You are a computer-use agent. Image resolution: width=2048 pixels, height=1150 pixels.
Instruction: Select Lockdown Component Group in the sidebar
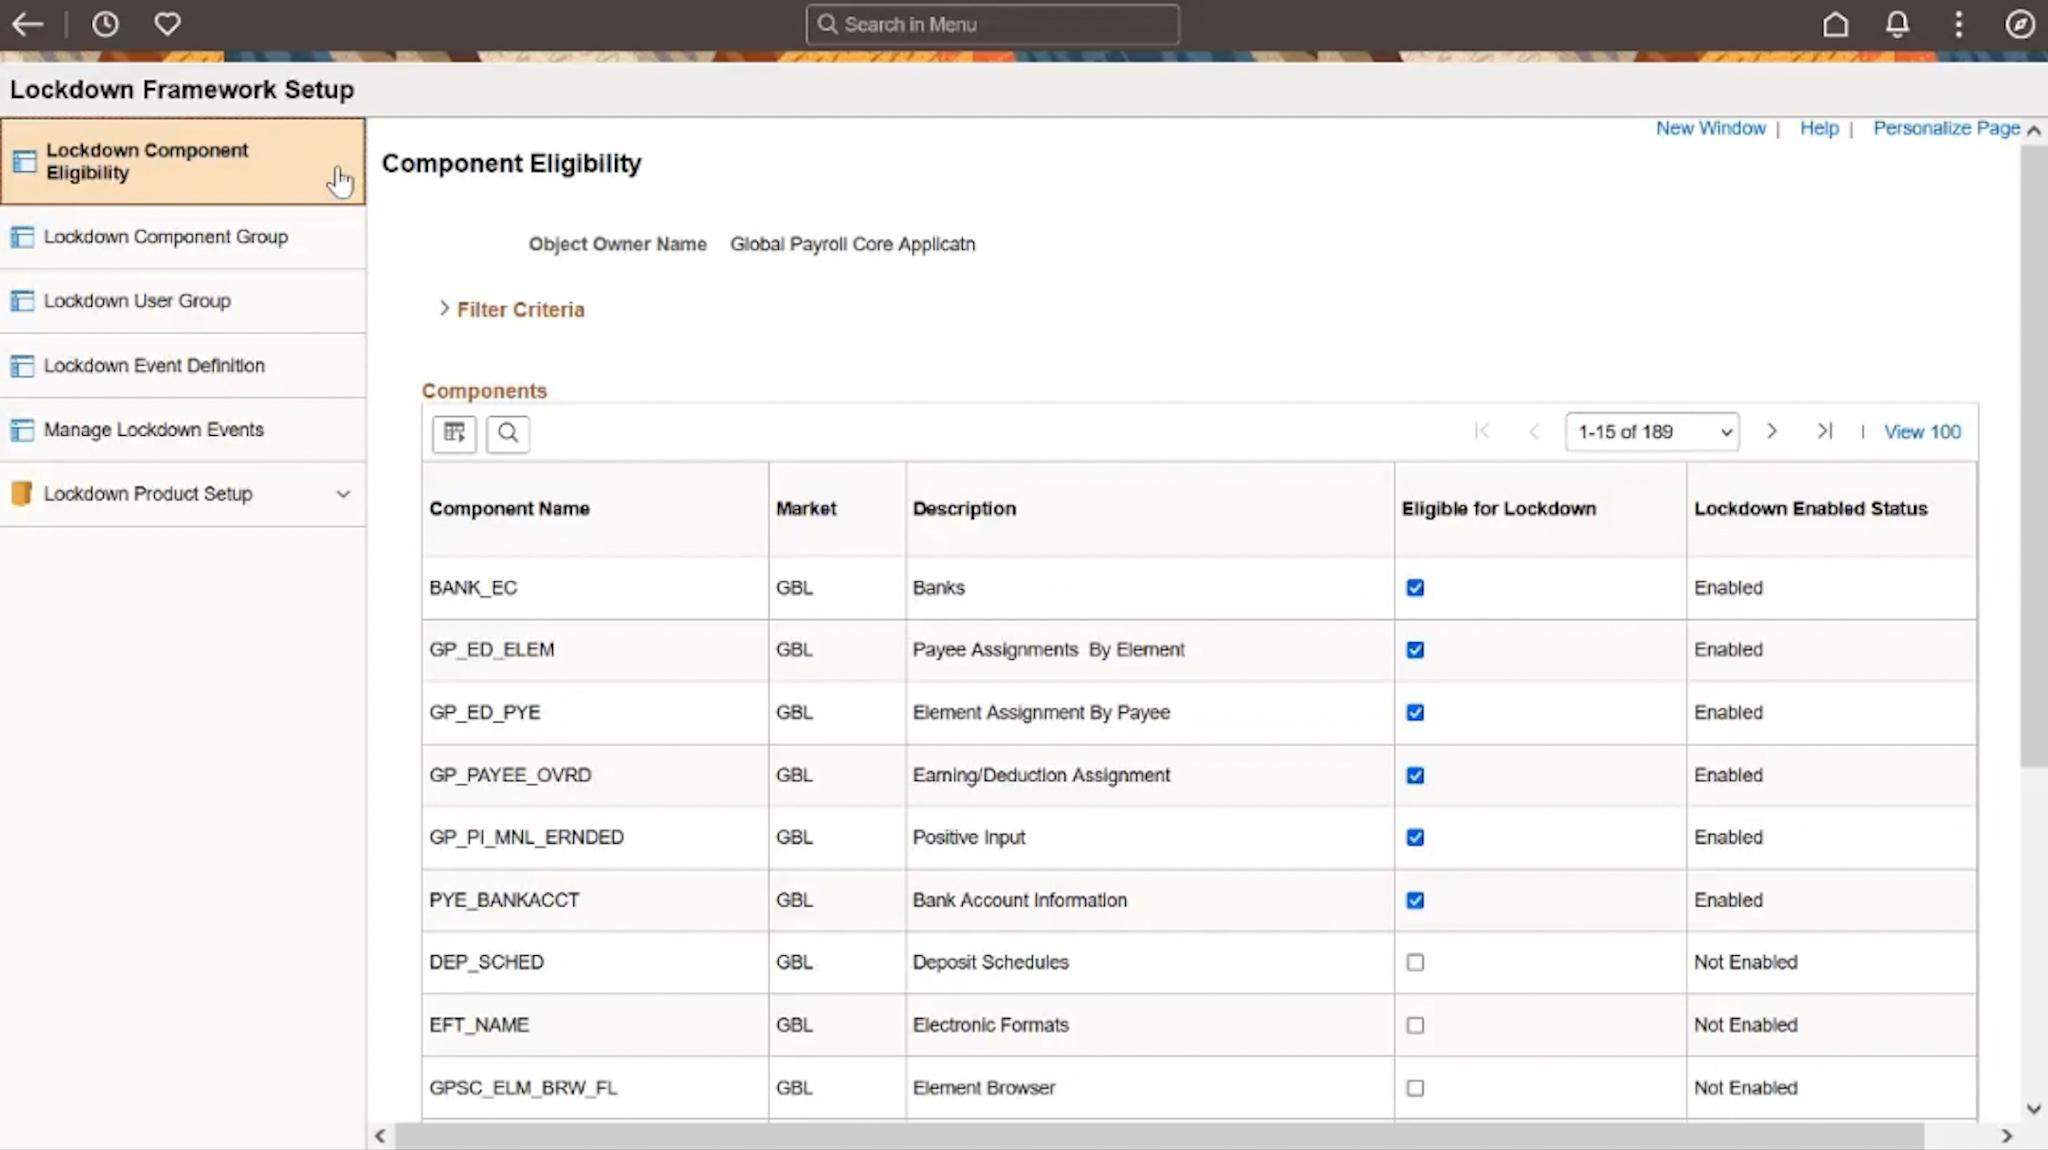[x=166, y=237]
